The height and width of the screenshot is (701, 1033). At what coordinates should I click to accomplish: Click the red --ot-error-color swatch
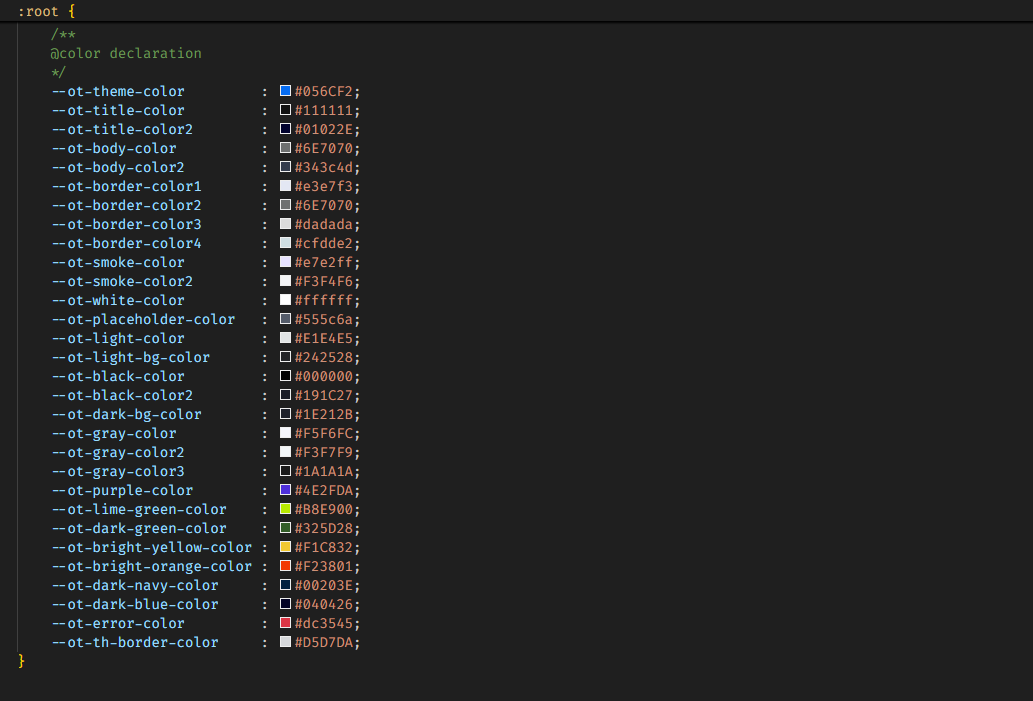285,623
